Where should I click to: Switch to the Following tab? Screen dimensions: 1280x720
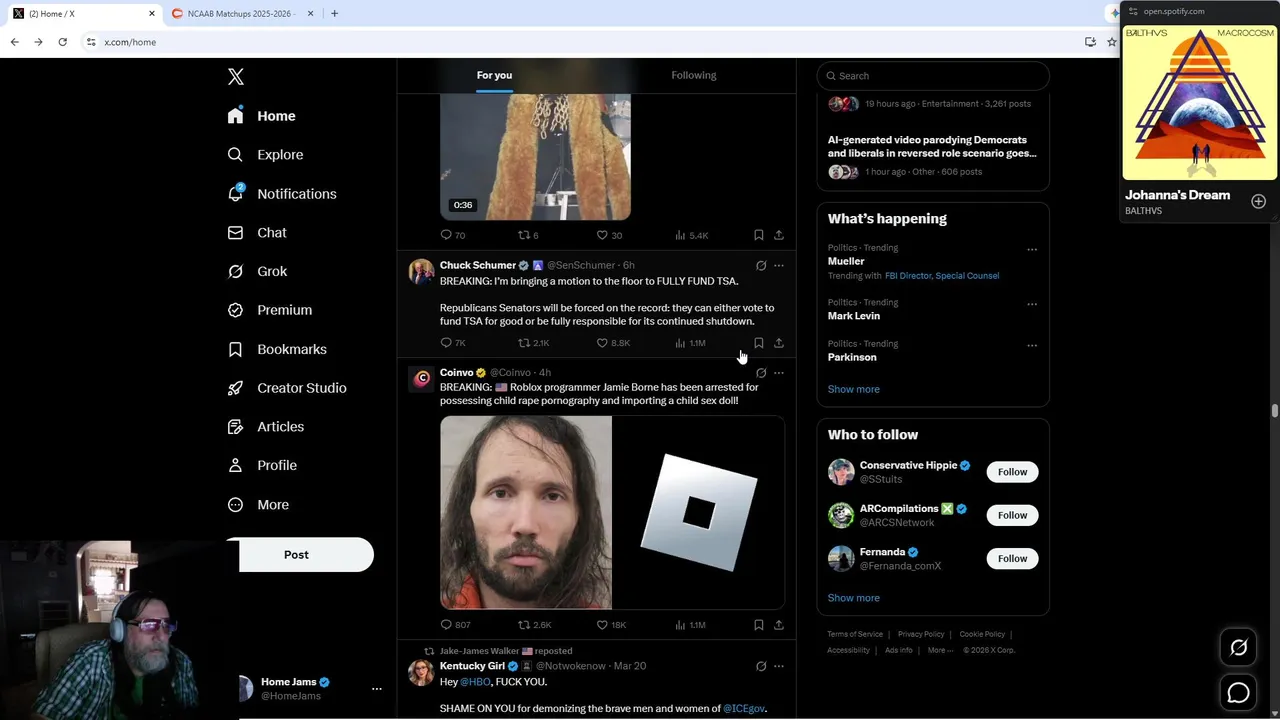click(694, 75)
